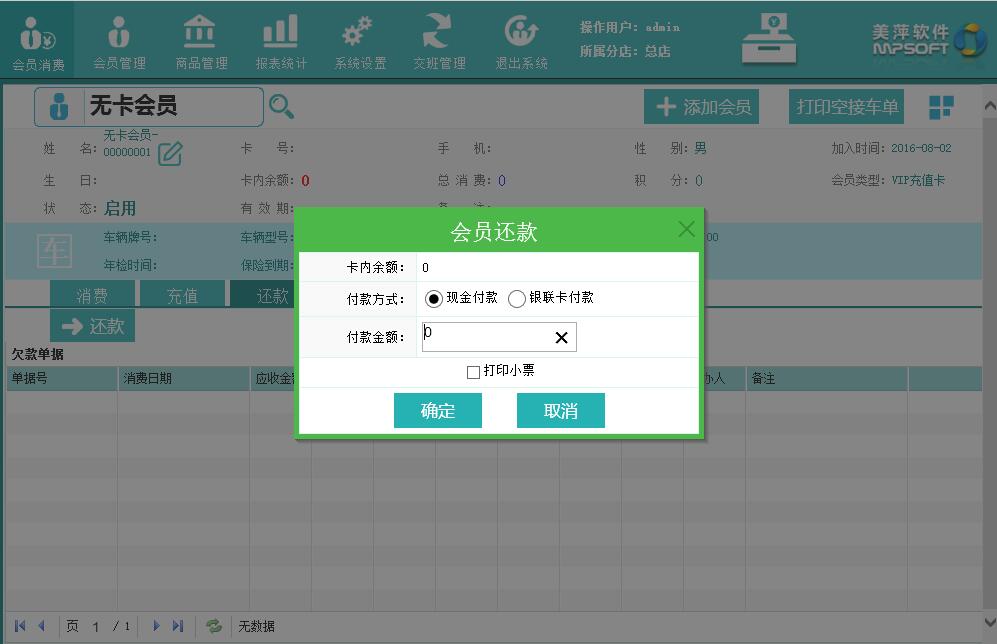The height and width of the screenshot is (644, 997).
Task: Clear the 付款金额 field with X
Action: (x=561, y=338)
